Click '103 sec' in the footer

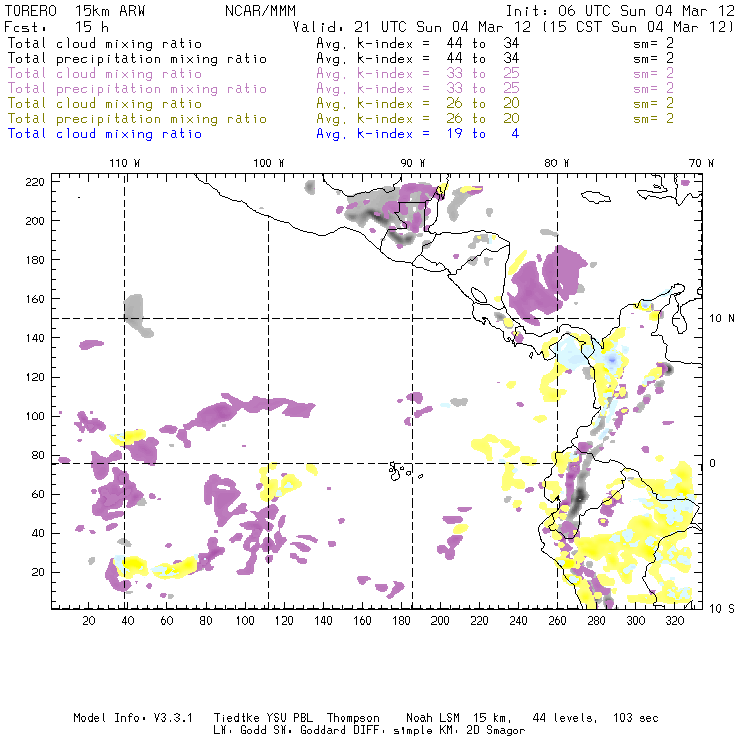point(636,718)
